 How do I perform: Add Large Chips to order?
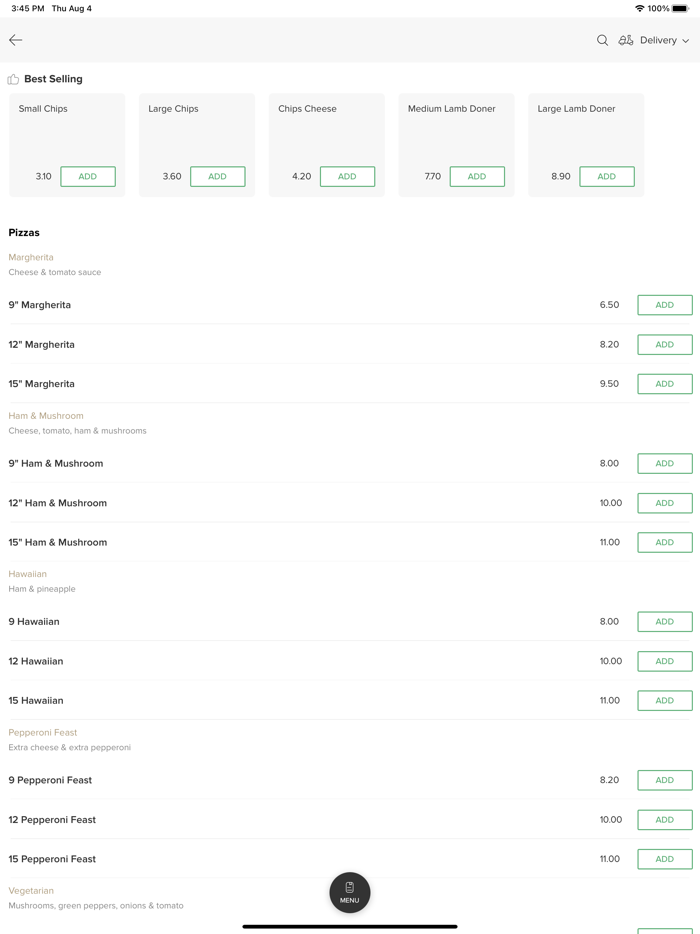pos(217,176)
